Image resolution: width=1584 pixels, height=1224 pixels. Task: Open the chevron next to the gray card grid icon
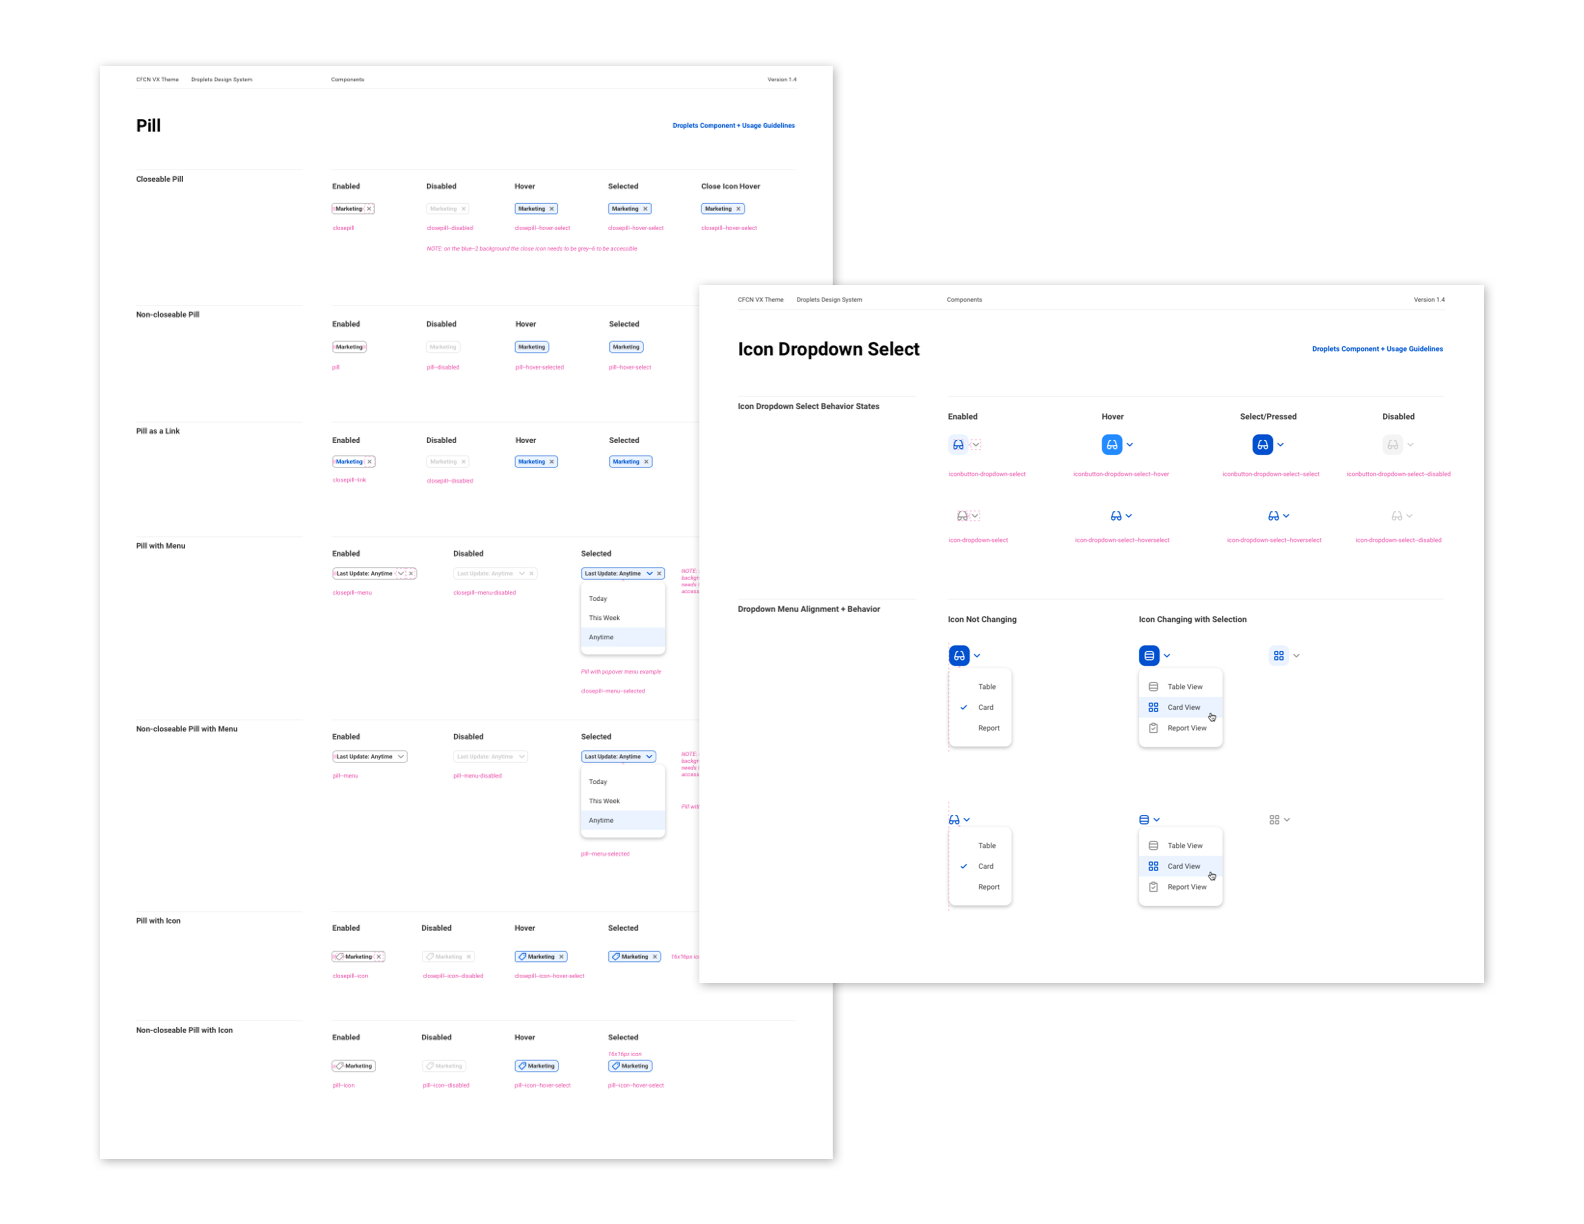[1287, 820]
